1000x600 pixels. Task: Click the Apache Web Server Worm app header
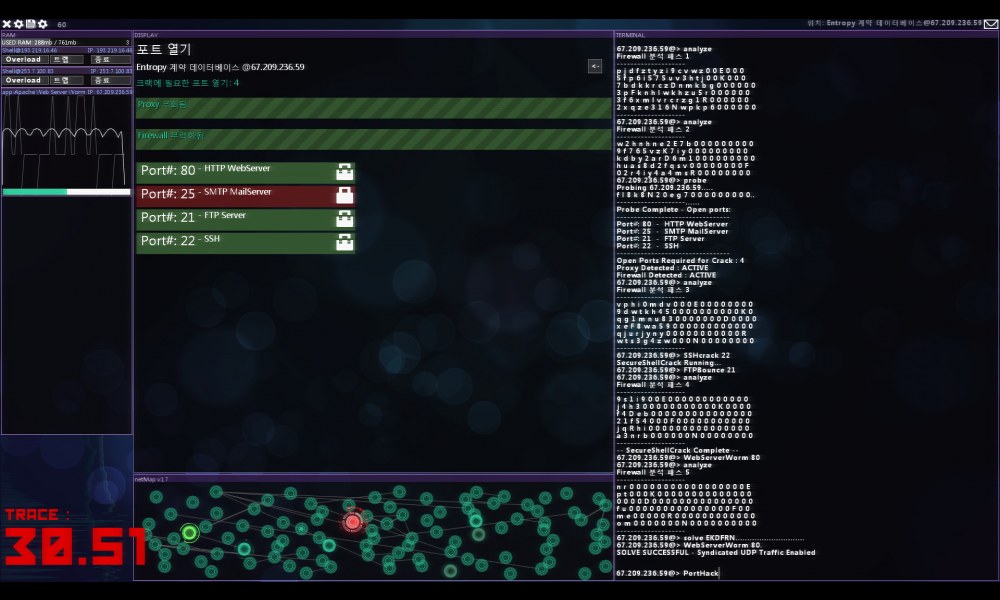66,92
